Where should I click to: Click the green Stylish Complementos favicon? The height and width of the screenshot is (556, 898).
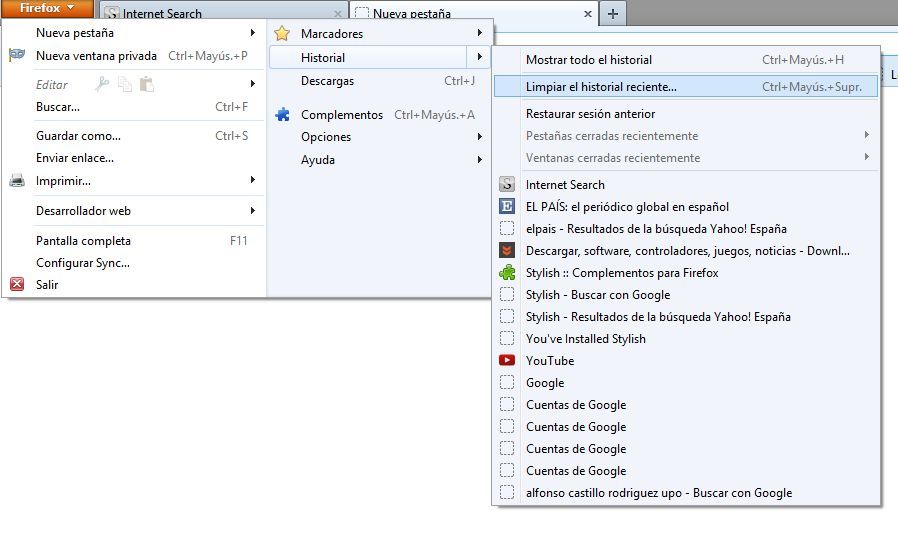pyautogui.click(x=507, y=272)
